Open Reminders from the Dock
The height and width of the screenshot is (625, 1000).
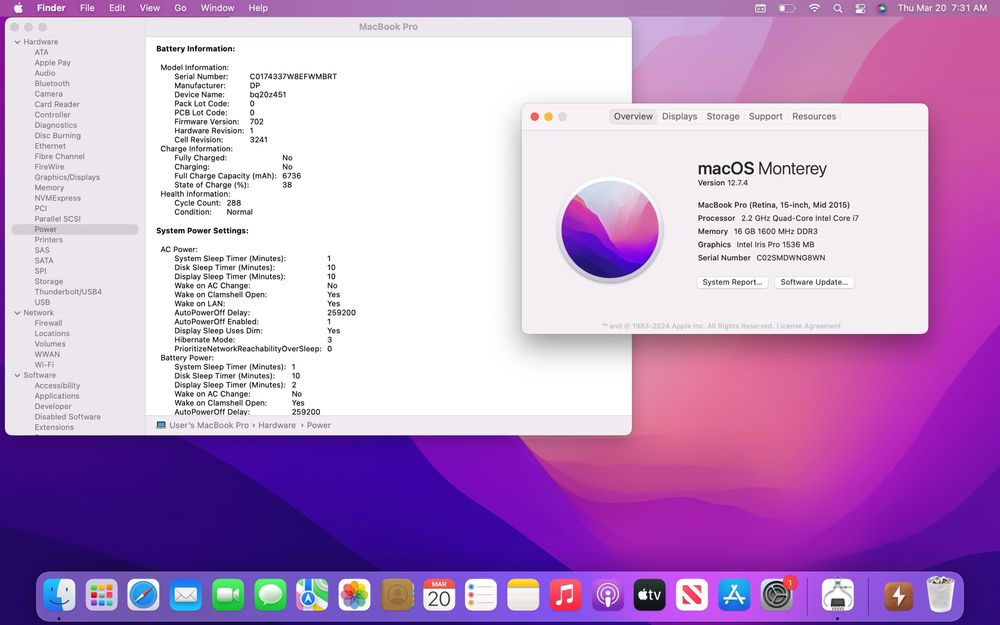[x=481, y=596]
